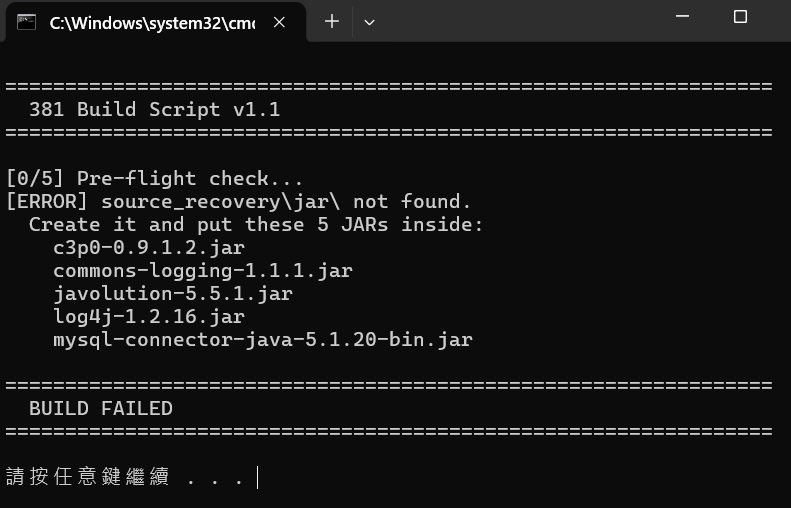
Task: Click the [ERROR] source_recovery\jar\ not found line
Action: pyautogui.click(x=239, y=201)
